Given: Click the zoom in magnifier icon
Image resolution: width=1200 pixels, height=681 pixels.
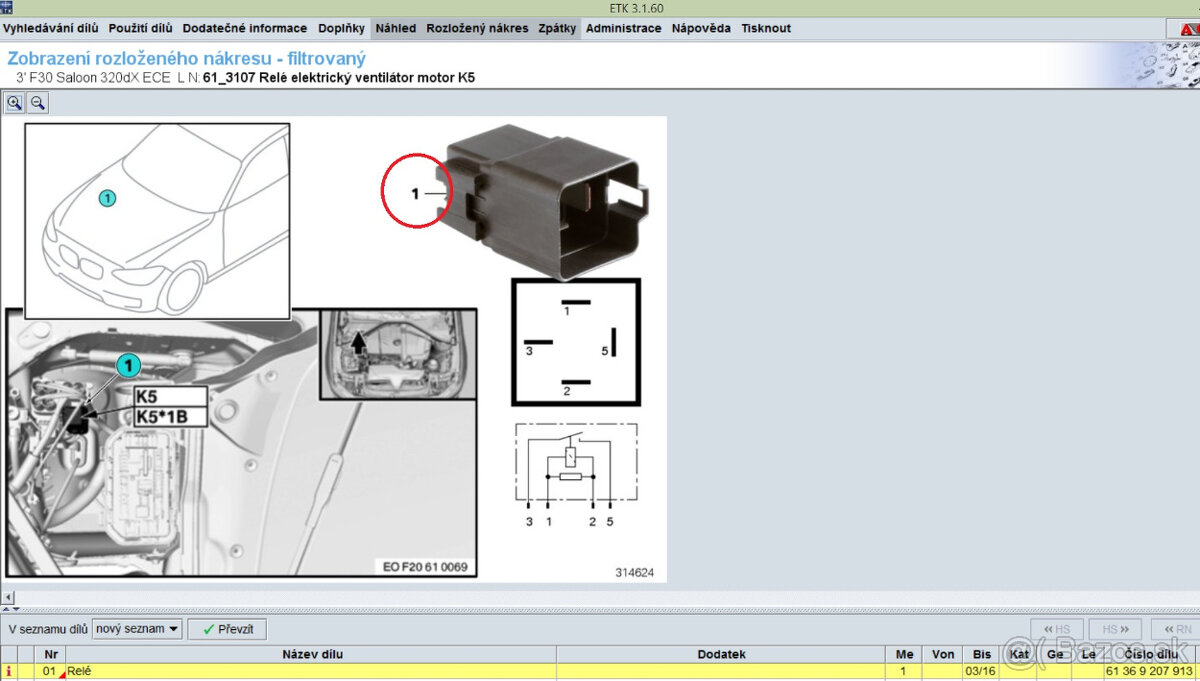Looking at the screenshot, I should point(14,102).
